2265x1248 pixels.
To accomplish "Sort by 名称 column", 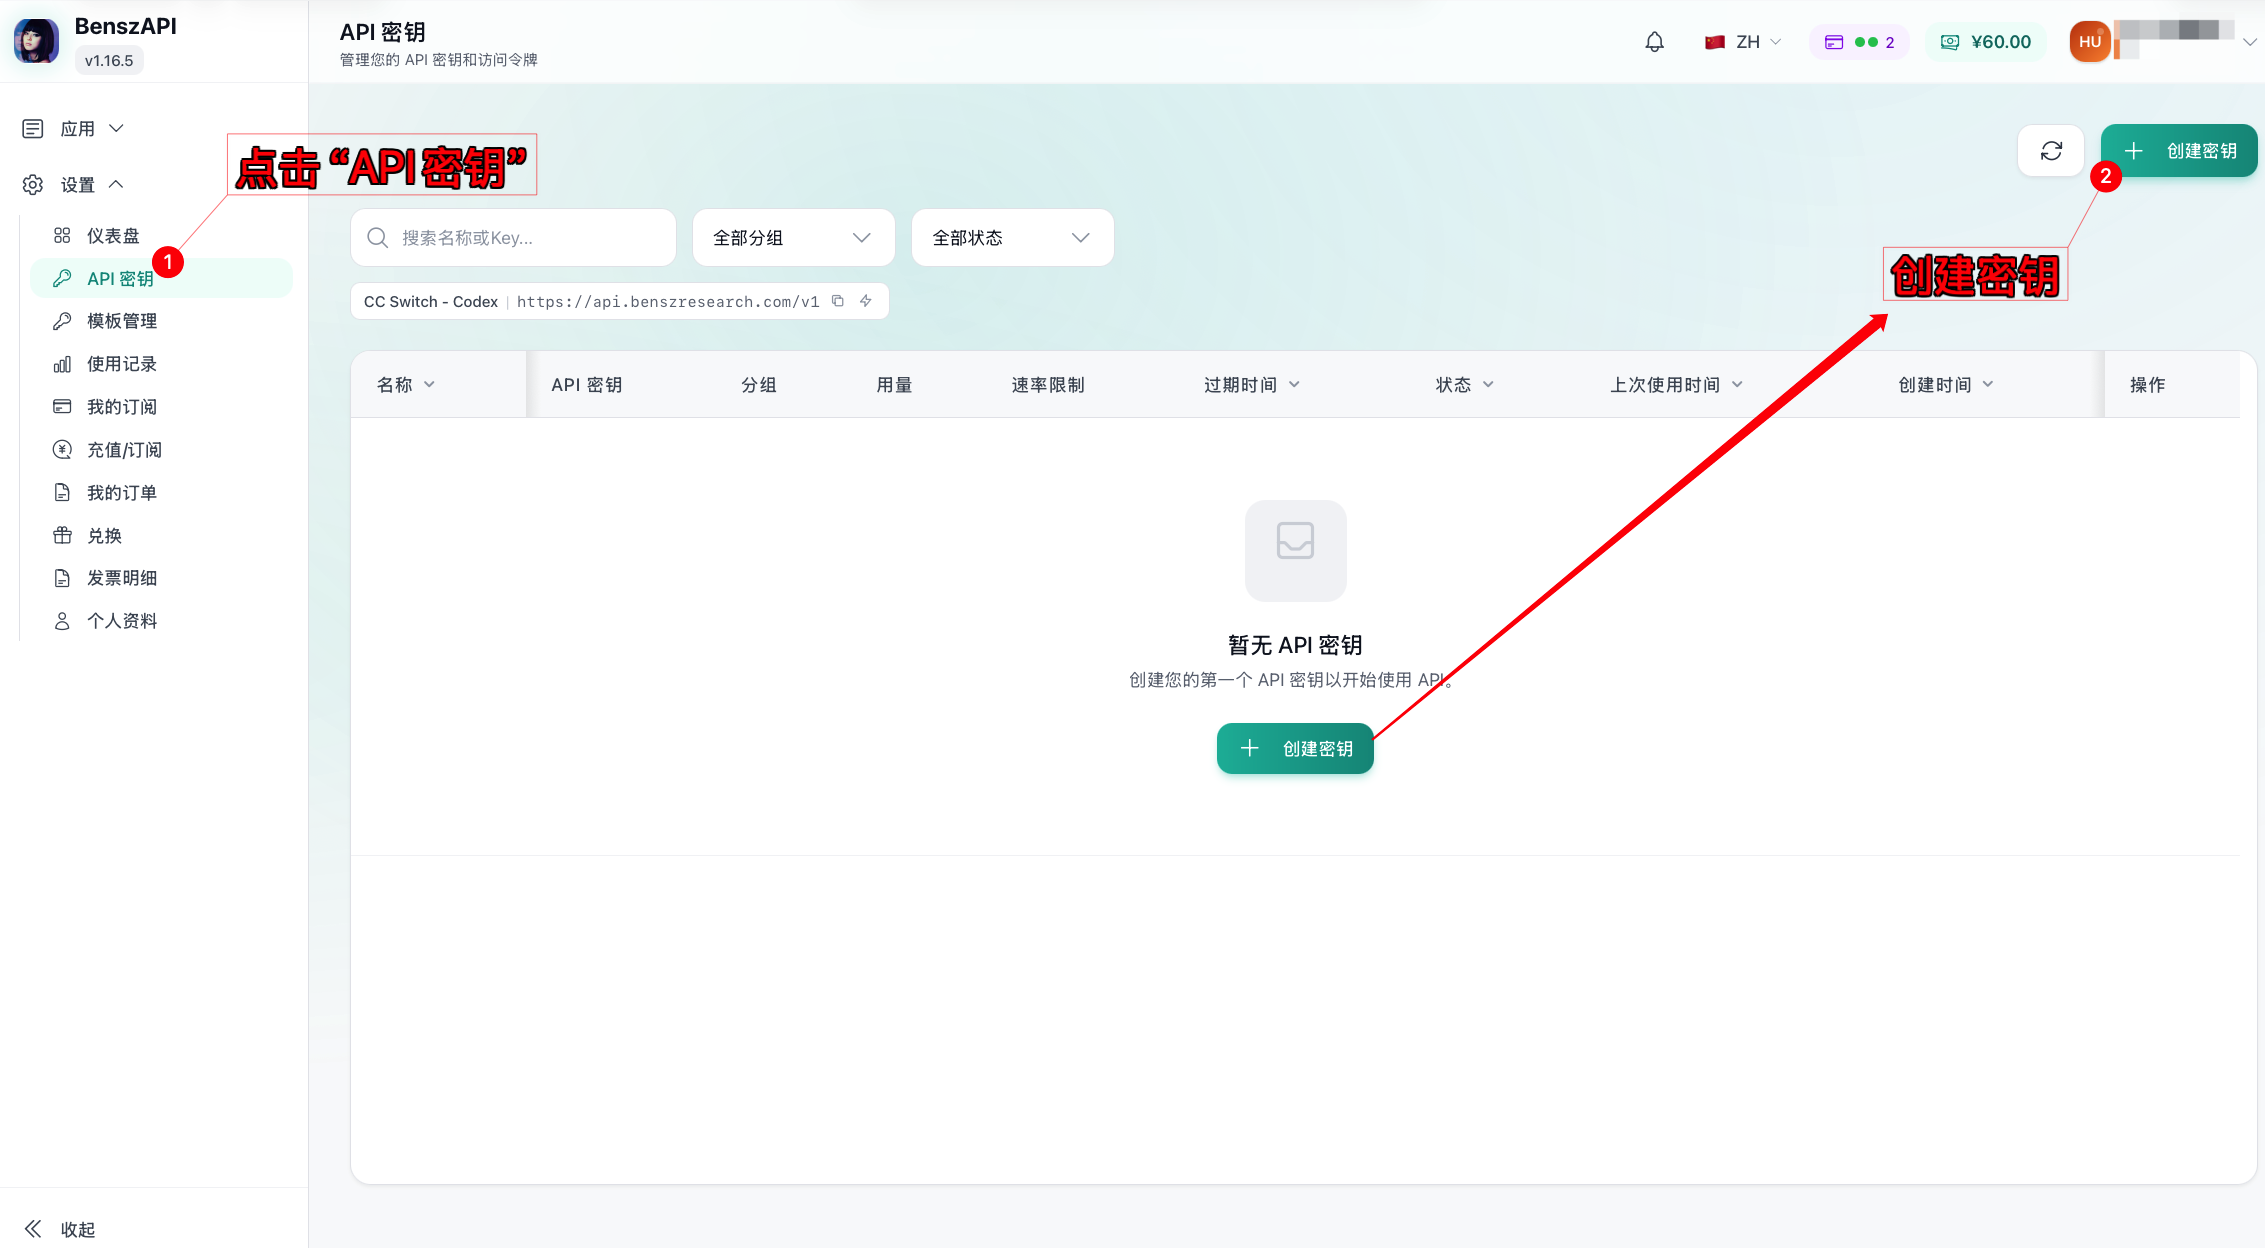I will (406, 385).
